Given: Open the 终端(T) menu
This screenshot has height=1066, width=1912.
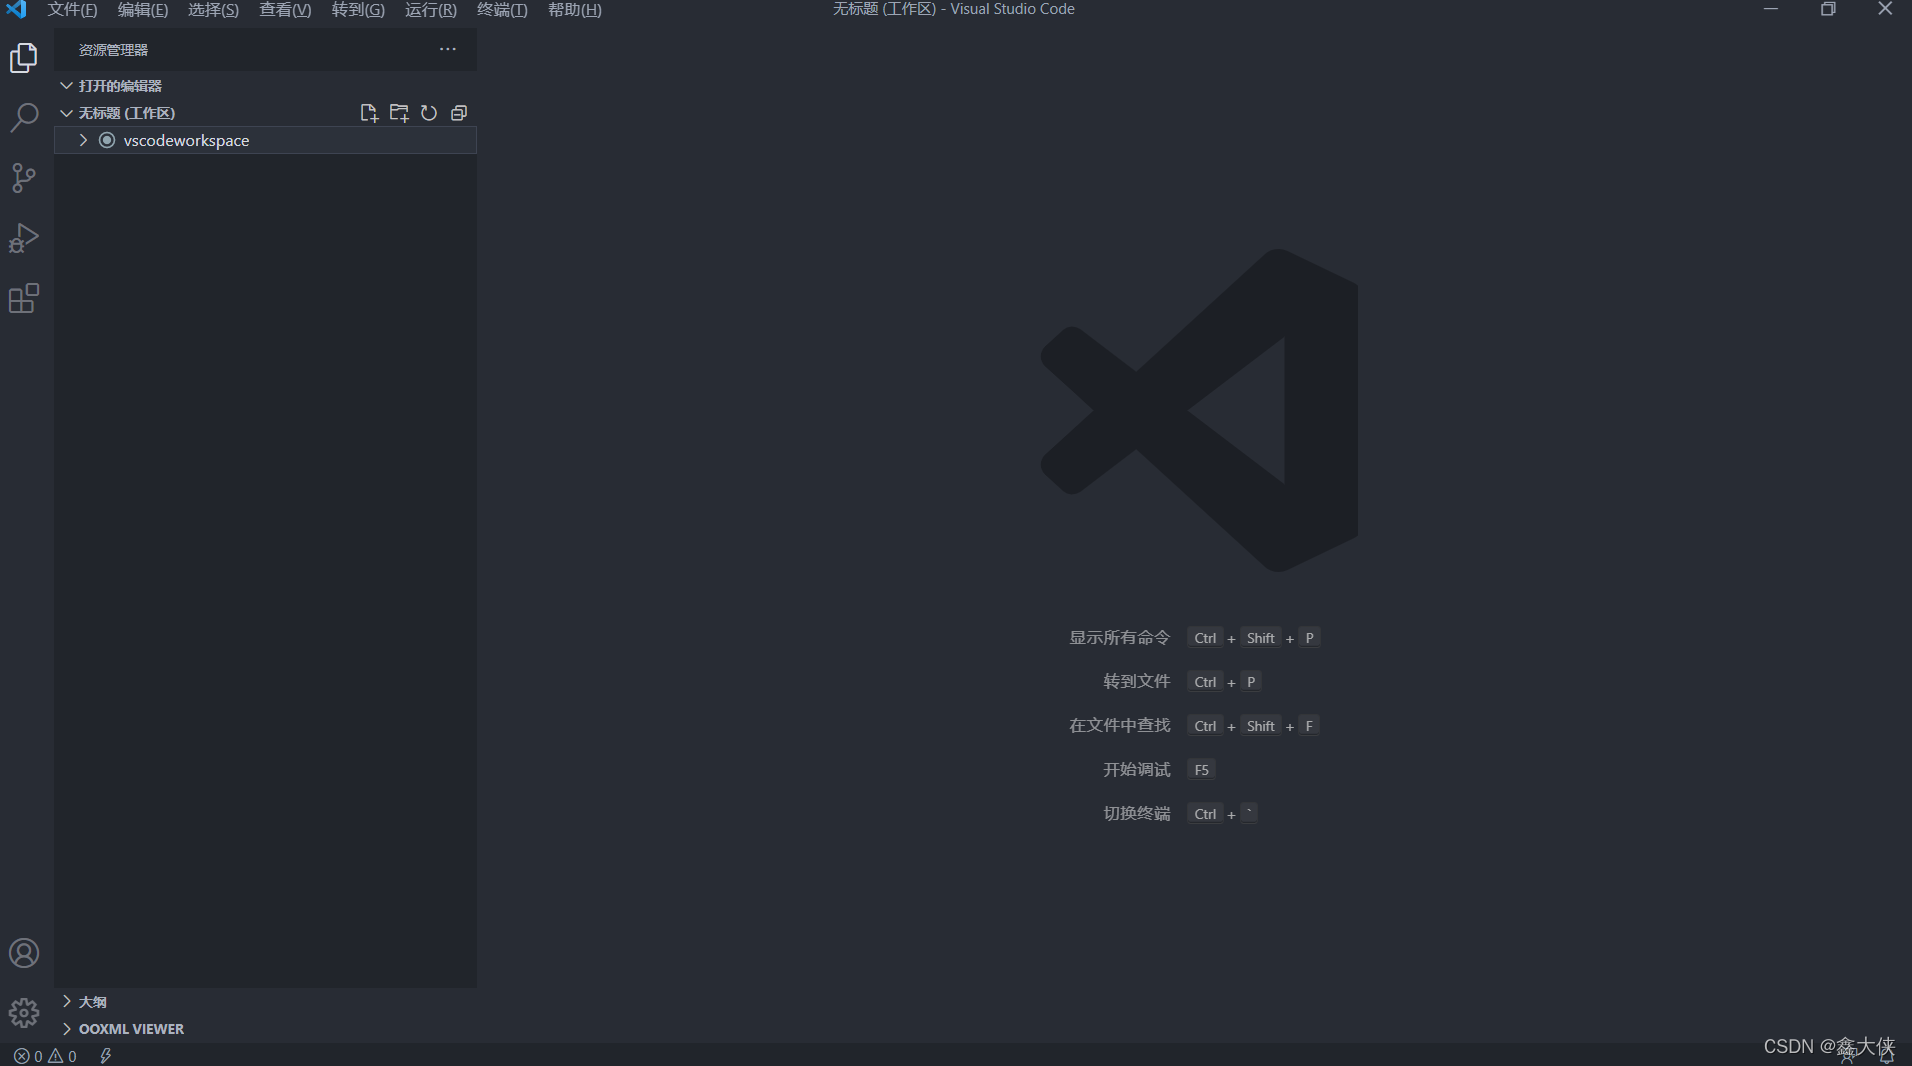Looking at the screenshot, I should click(502, 10).
